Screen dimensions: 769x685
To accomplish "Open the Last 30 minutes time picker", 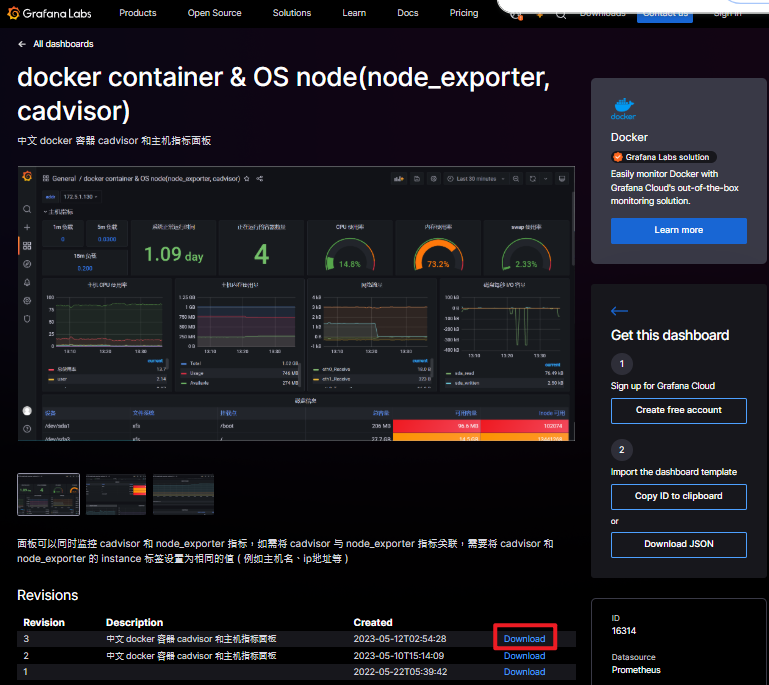I will click(476, 179).
